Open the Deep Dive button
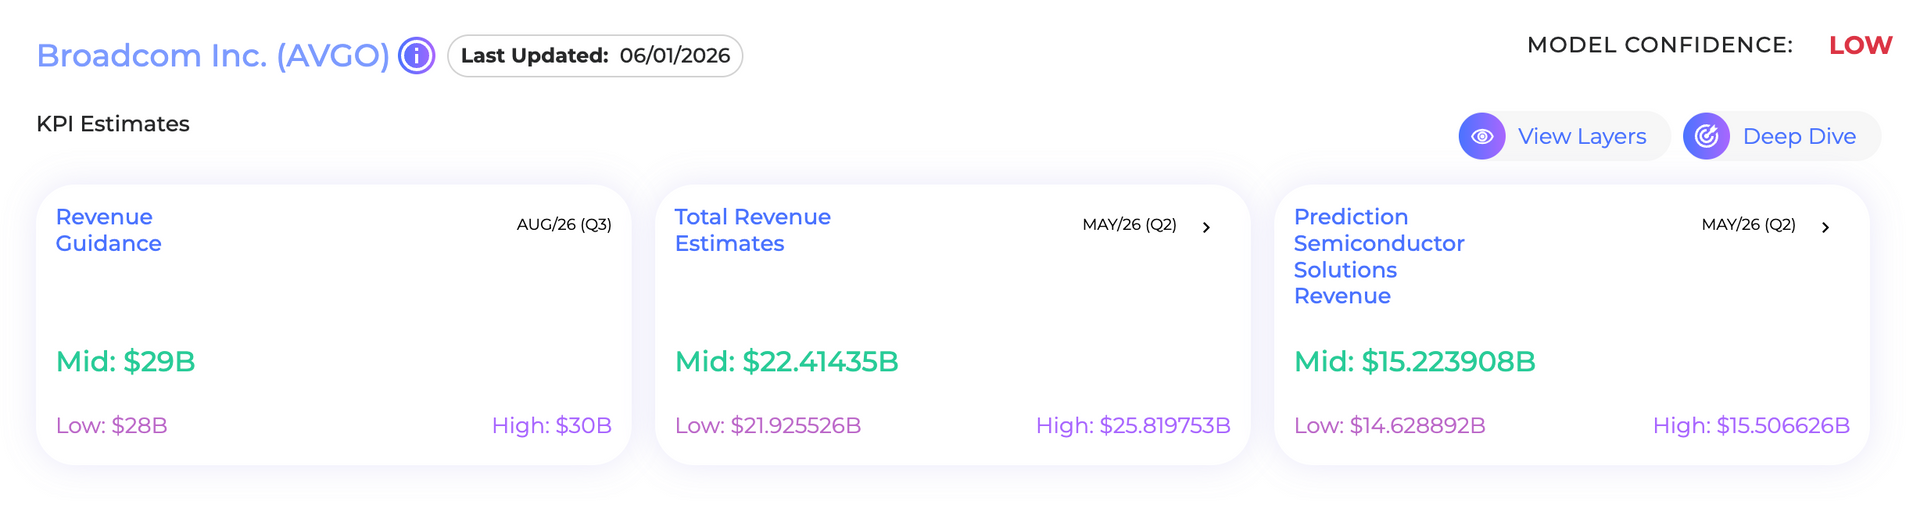The height and width of the screenshot is (516, 1920). point(1781,136)
